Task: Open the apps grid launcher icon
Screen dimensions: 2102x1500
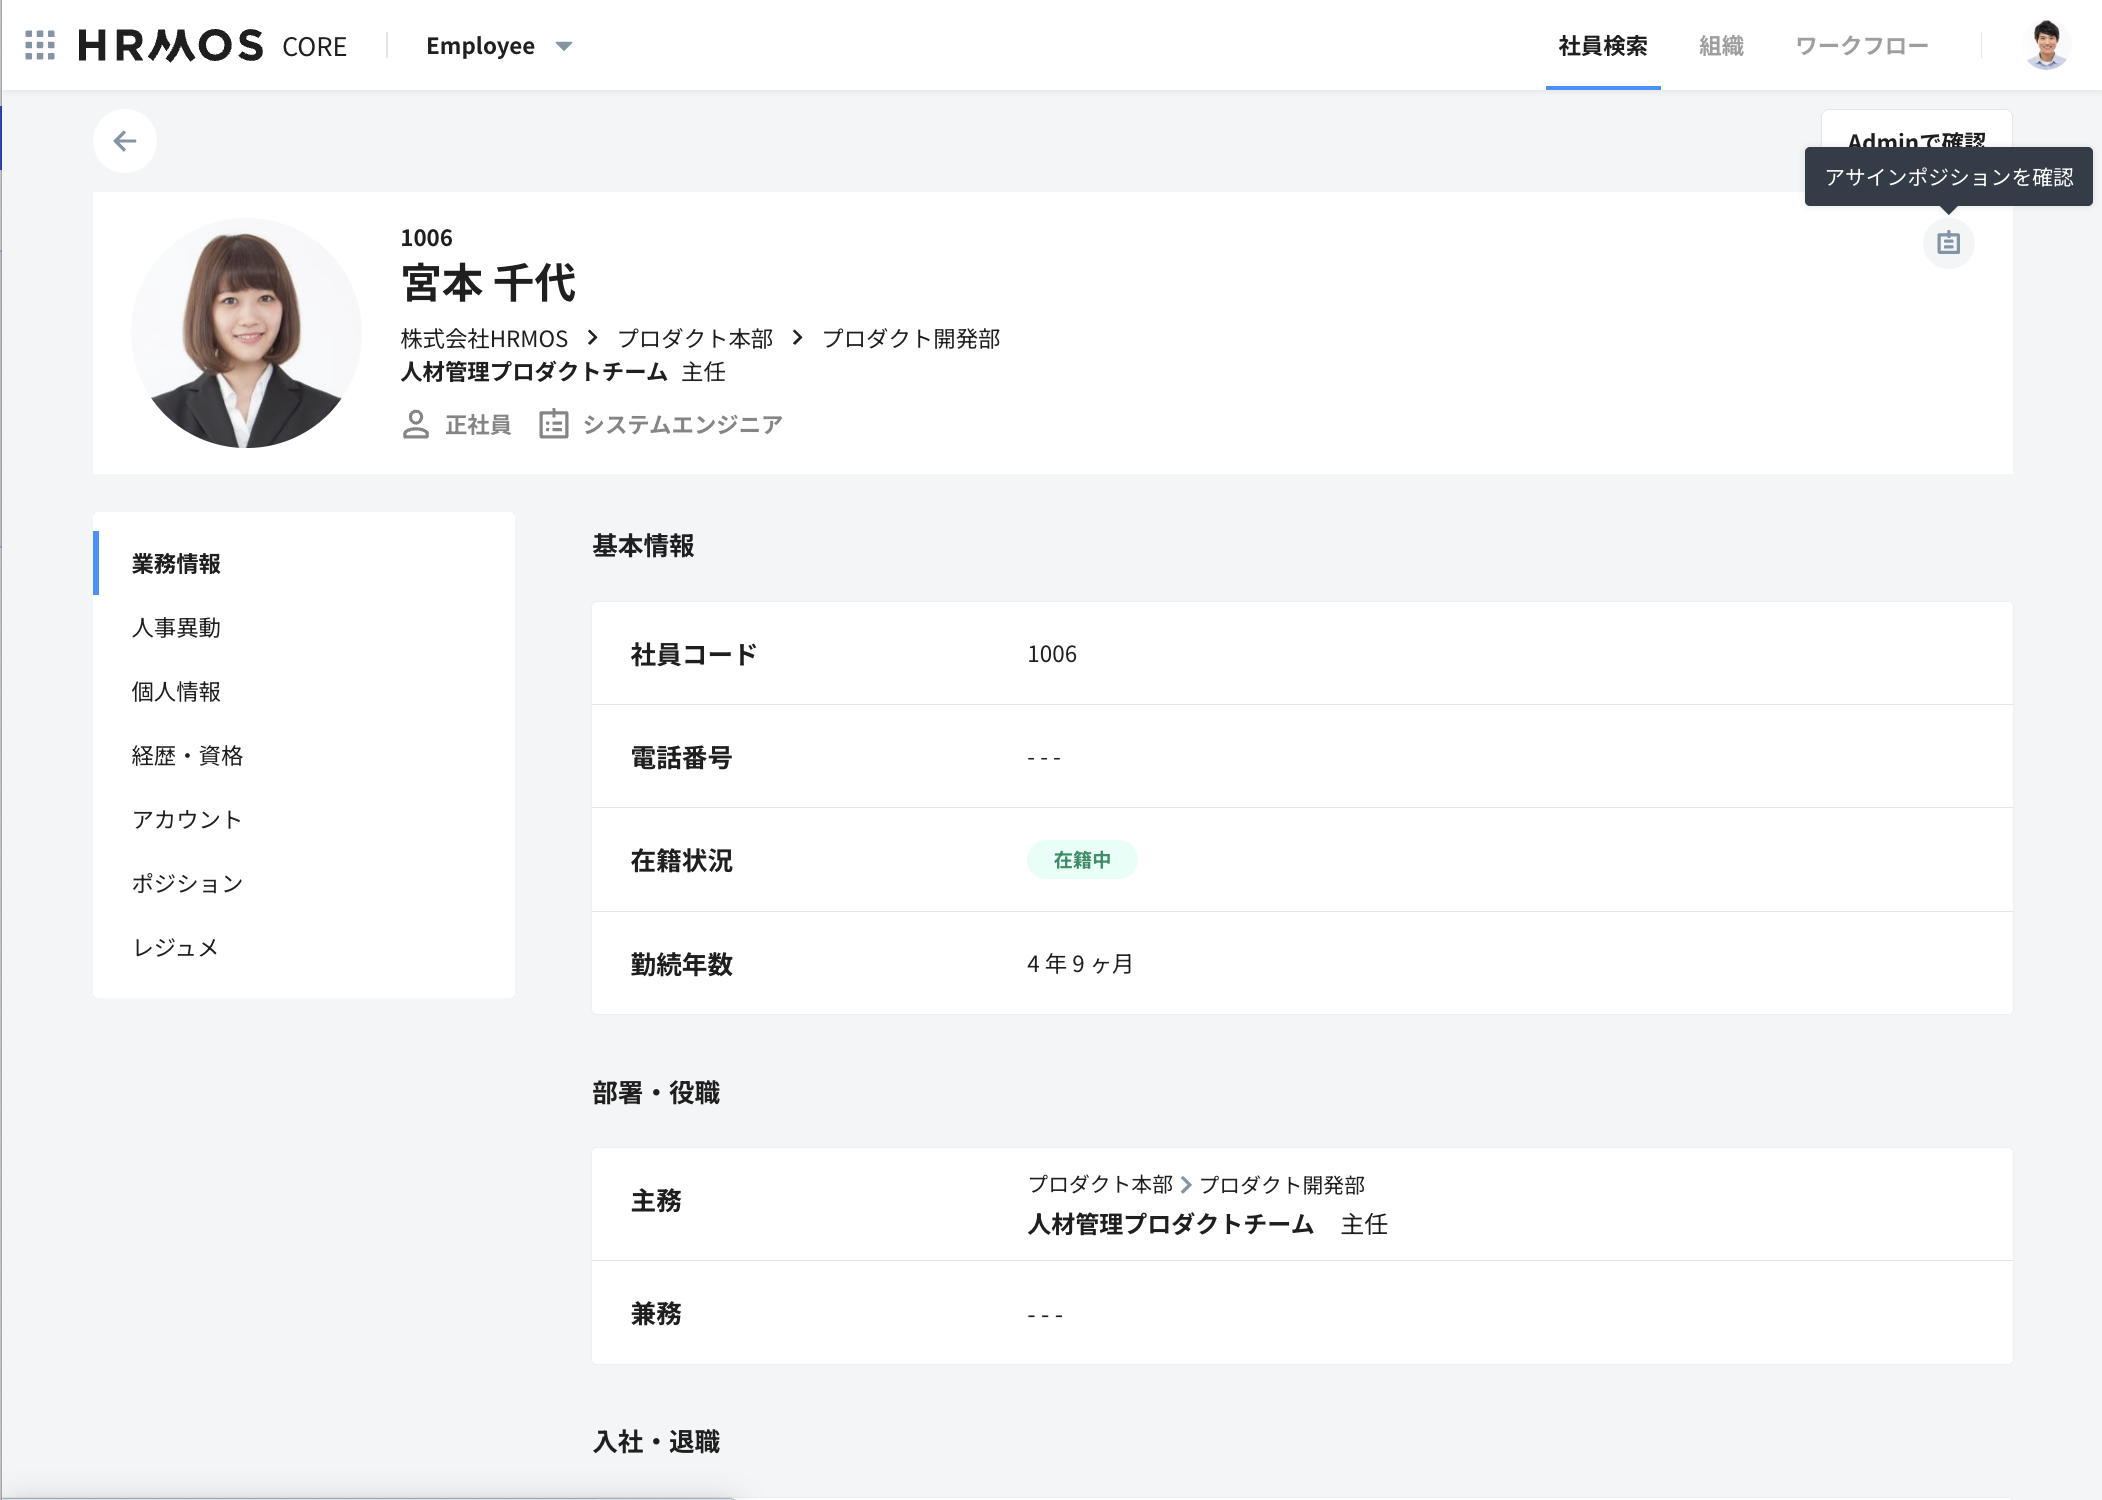Action: (x=40, y=46)
